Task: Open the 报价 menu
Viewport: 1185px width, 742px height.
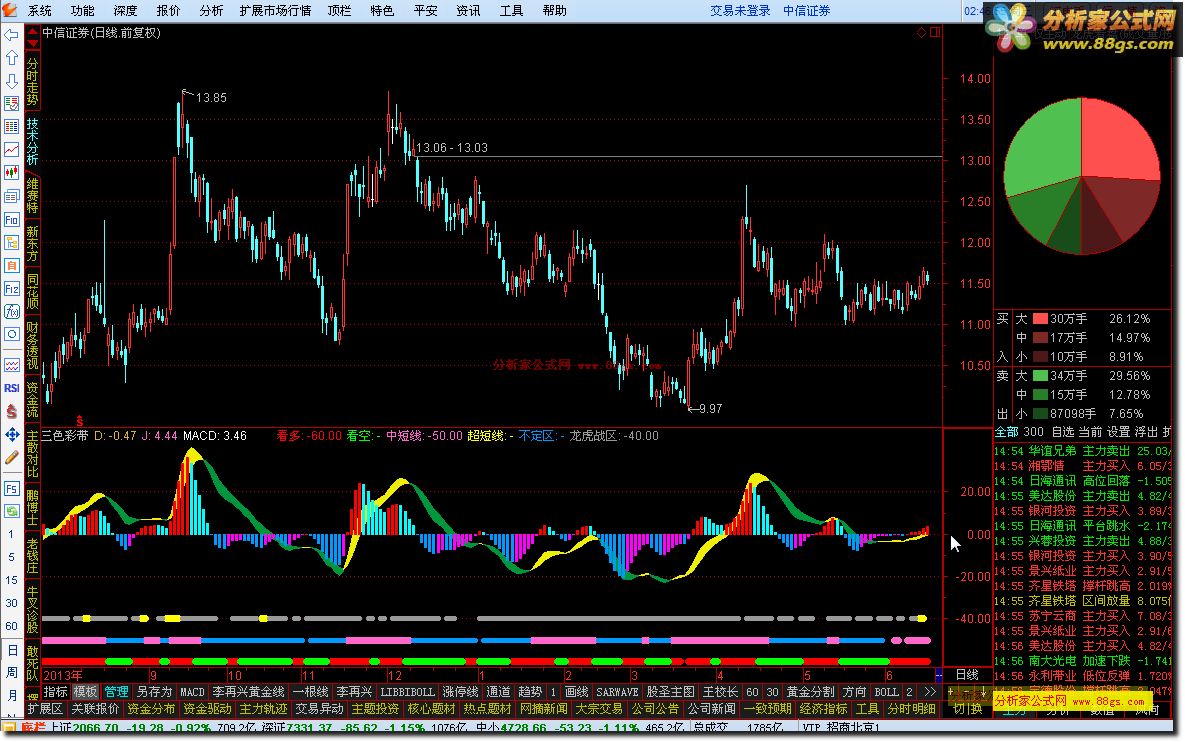Action: 168,11
